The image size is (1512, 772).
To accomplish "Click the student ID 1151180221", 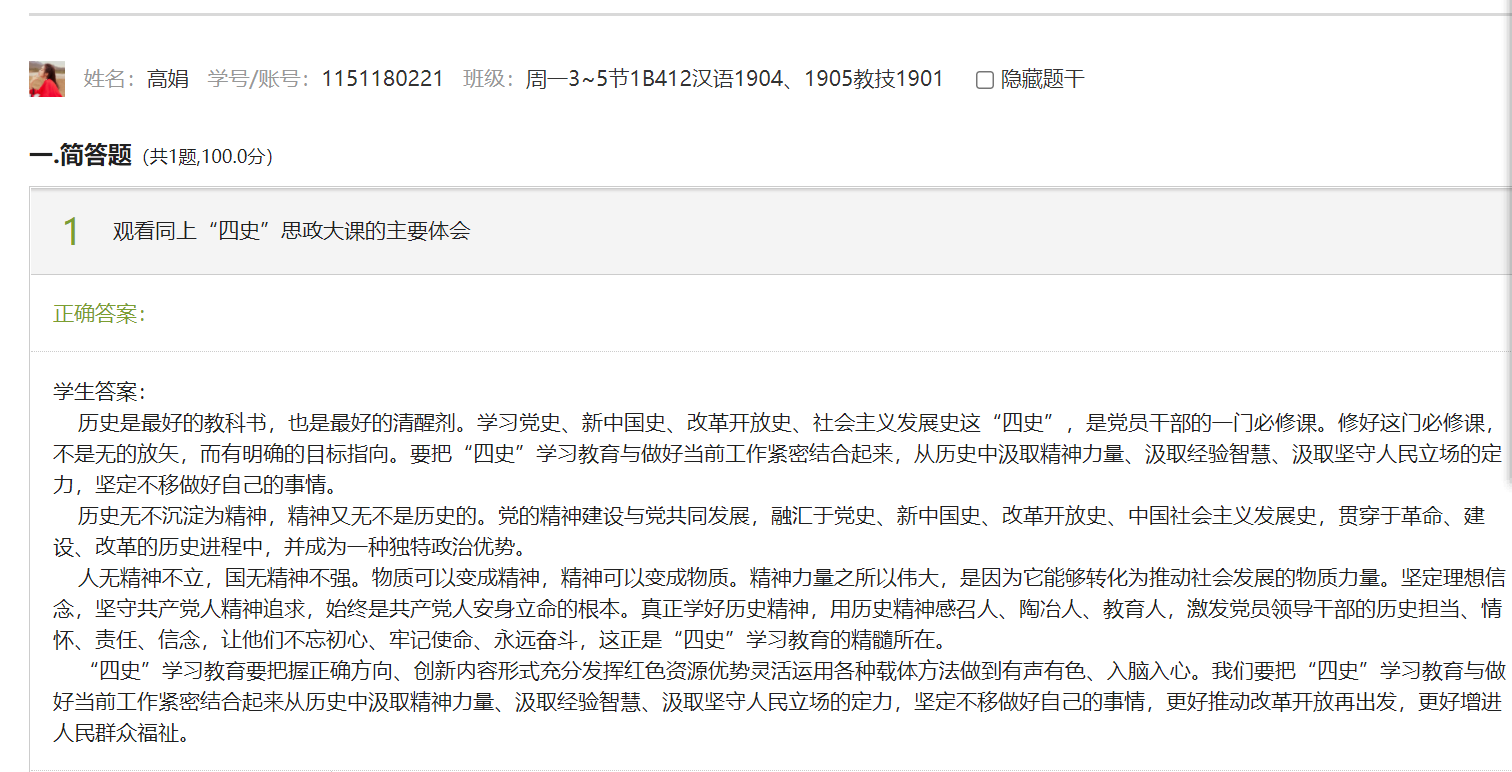I will coord(382,80).
